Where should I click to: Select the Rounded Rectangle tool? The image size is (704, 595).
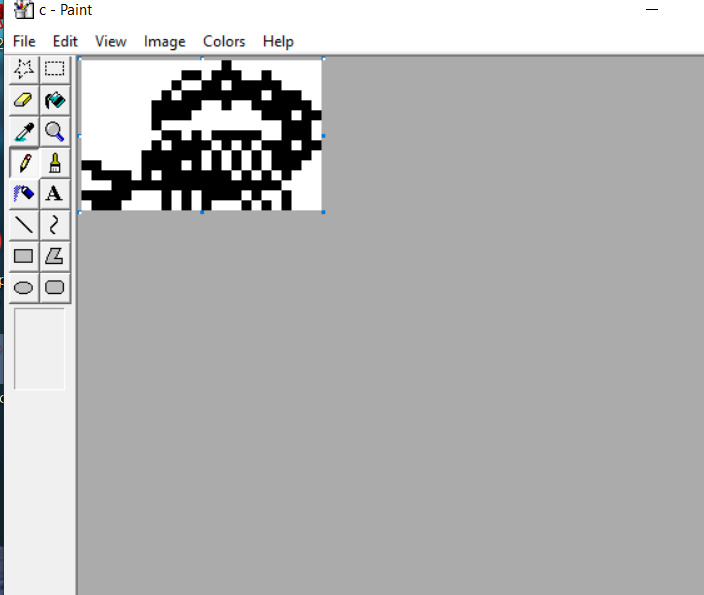pyautogui.click(x=55, y=287)
